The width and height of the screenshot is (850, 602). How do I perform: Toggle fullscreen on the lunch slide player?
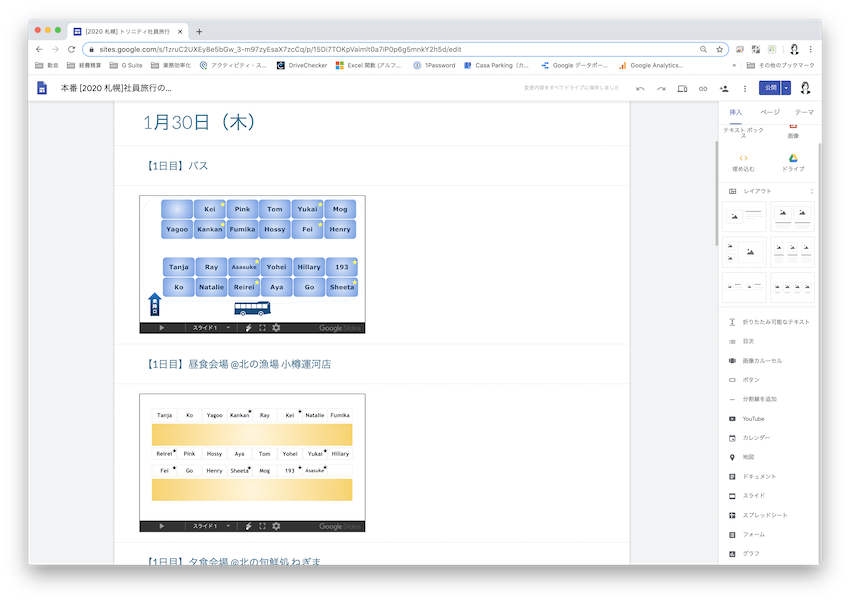click(262, 526)
